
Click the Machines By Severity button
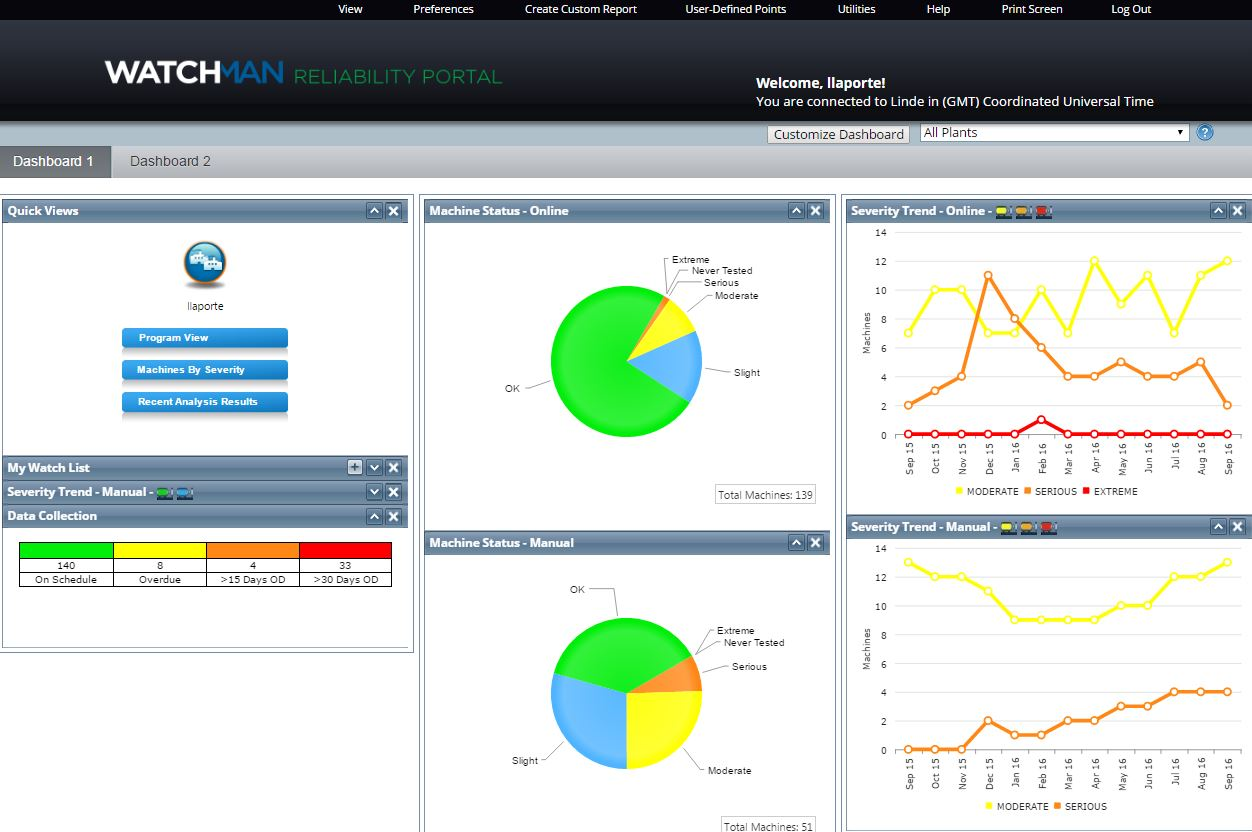204,370
